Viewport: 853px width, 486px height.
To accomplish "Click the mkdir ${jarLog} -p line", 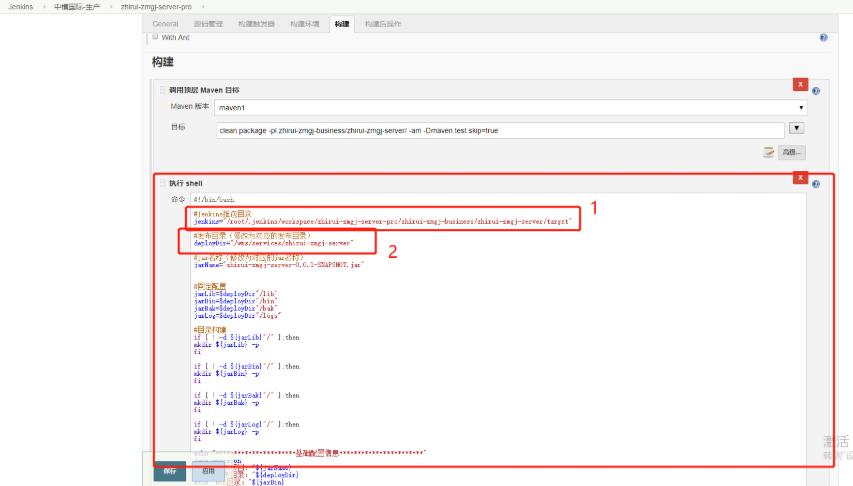I will coord(226,432).
